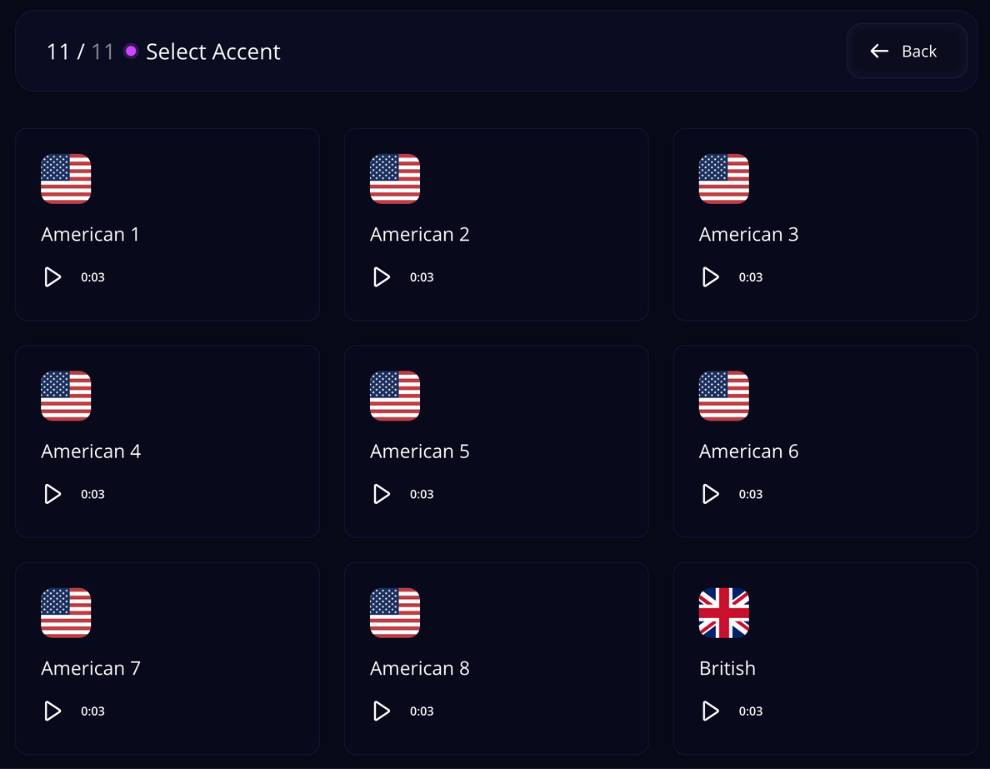The height and width of the screenshot is (769, 990).
Task: Select the American 6 accent card
Action: pyautogui.click(x=825, y=440)
